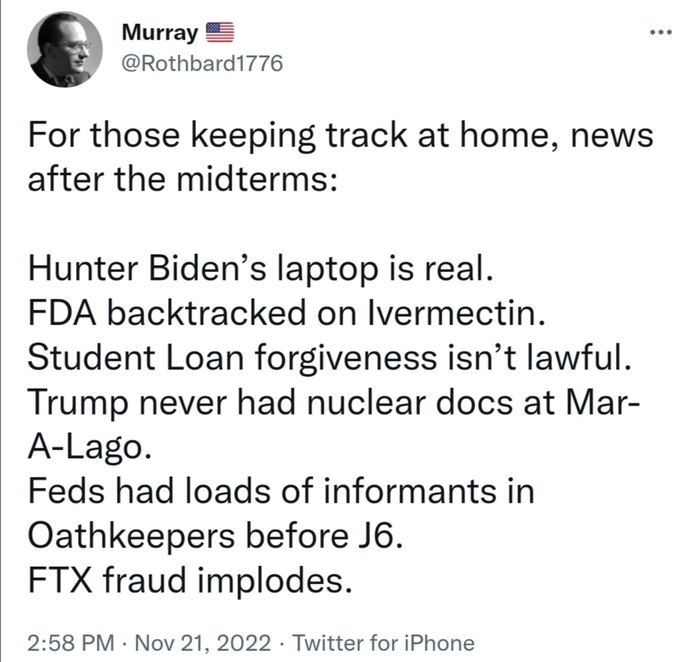Image resolution: width=700 pixels, height=662 pixels.
Task: Click the line starting 'For those keeping track'
Action: point(340,135)
